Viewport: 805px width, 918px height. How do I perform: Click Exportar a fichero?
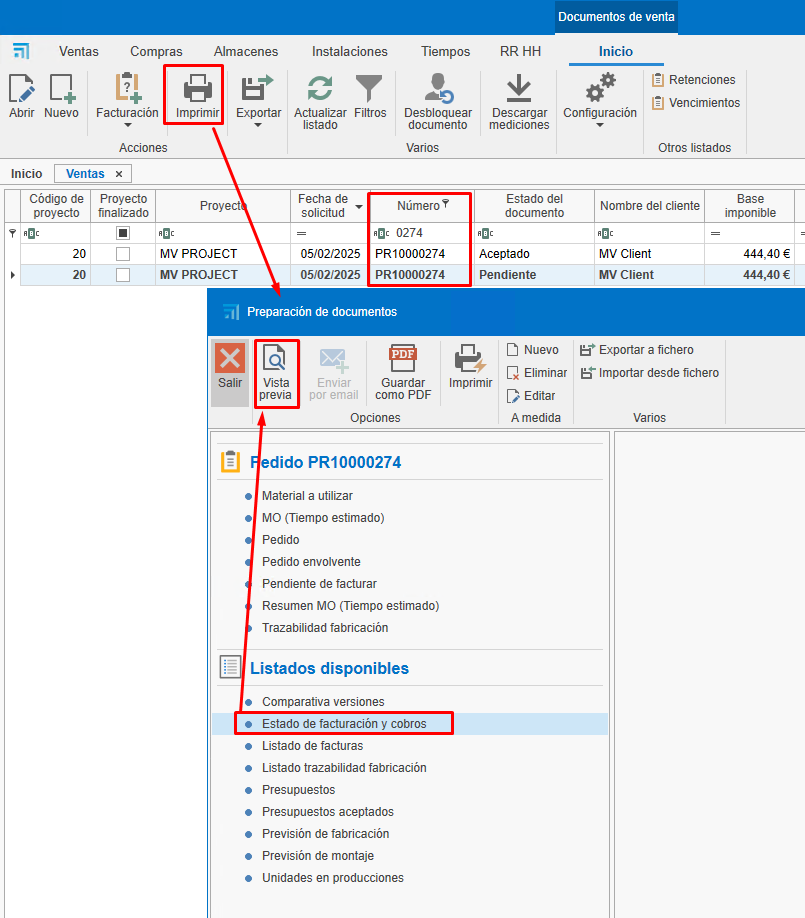point(637,350)
